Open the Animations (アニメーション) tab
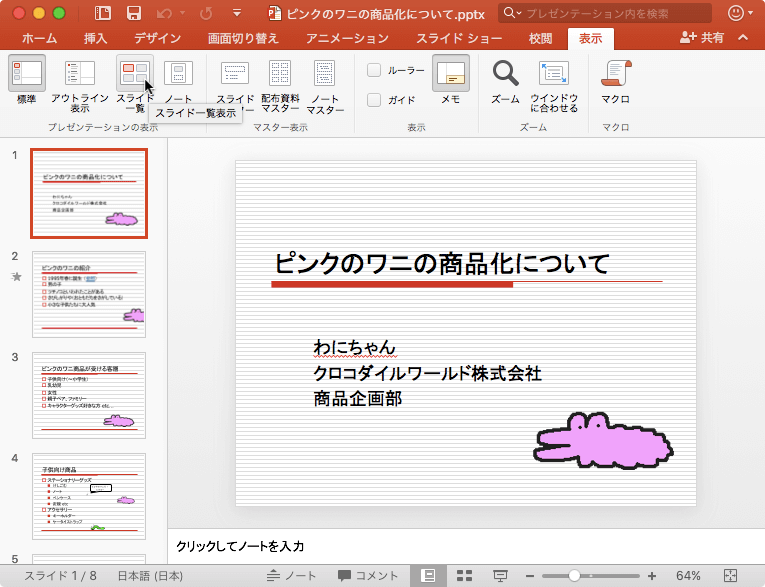The height and width of the screenshot is (587, 765). (347, 38)
